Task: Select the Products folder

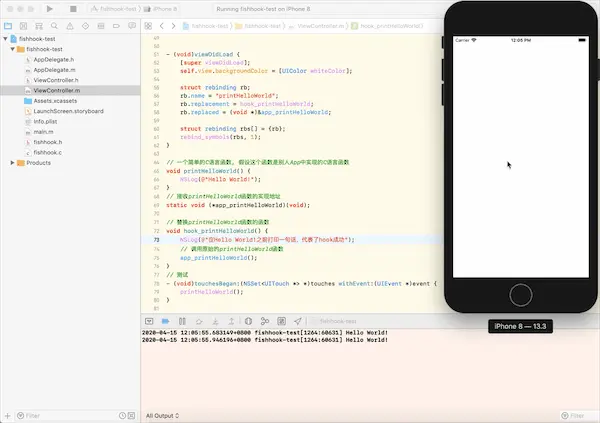Action: pyautogui.click(x=38, y=163)
